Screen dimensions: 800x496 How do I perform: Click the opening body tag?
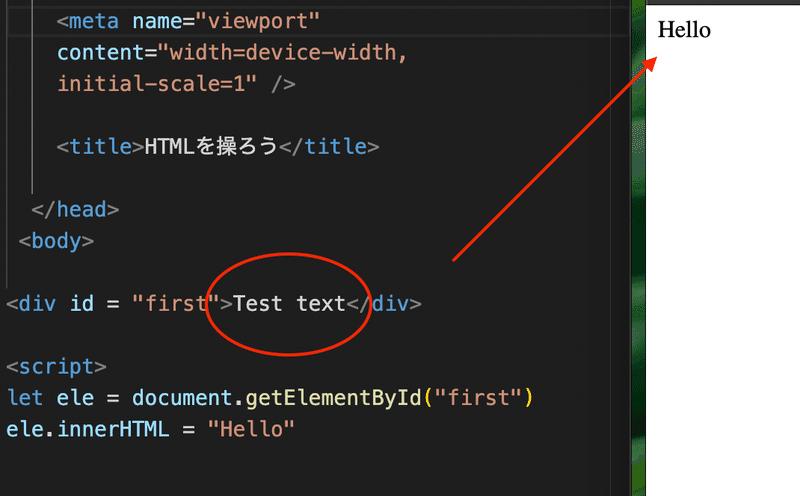56,241
